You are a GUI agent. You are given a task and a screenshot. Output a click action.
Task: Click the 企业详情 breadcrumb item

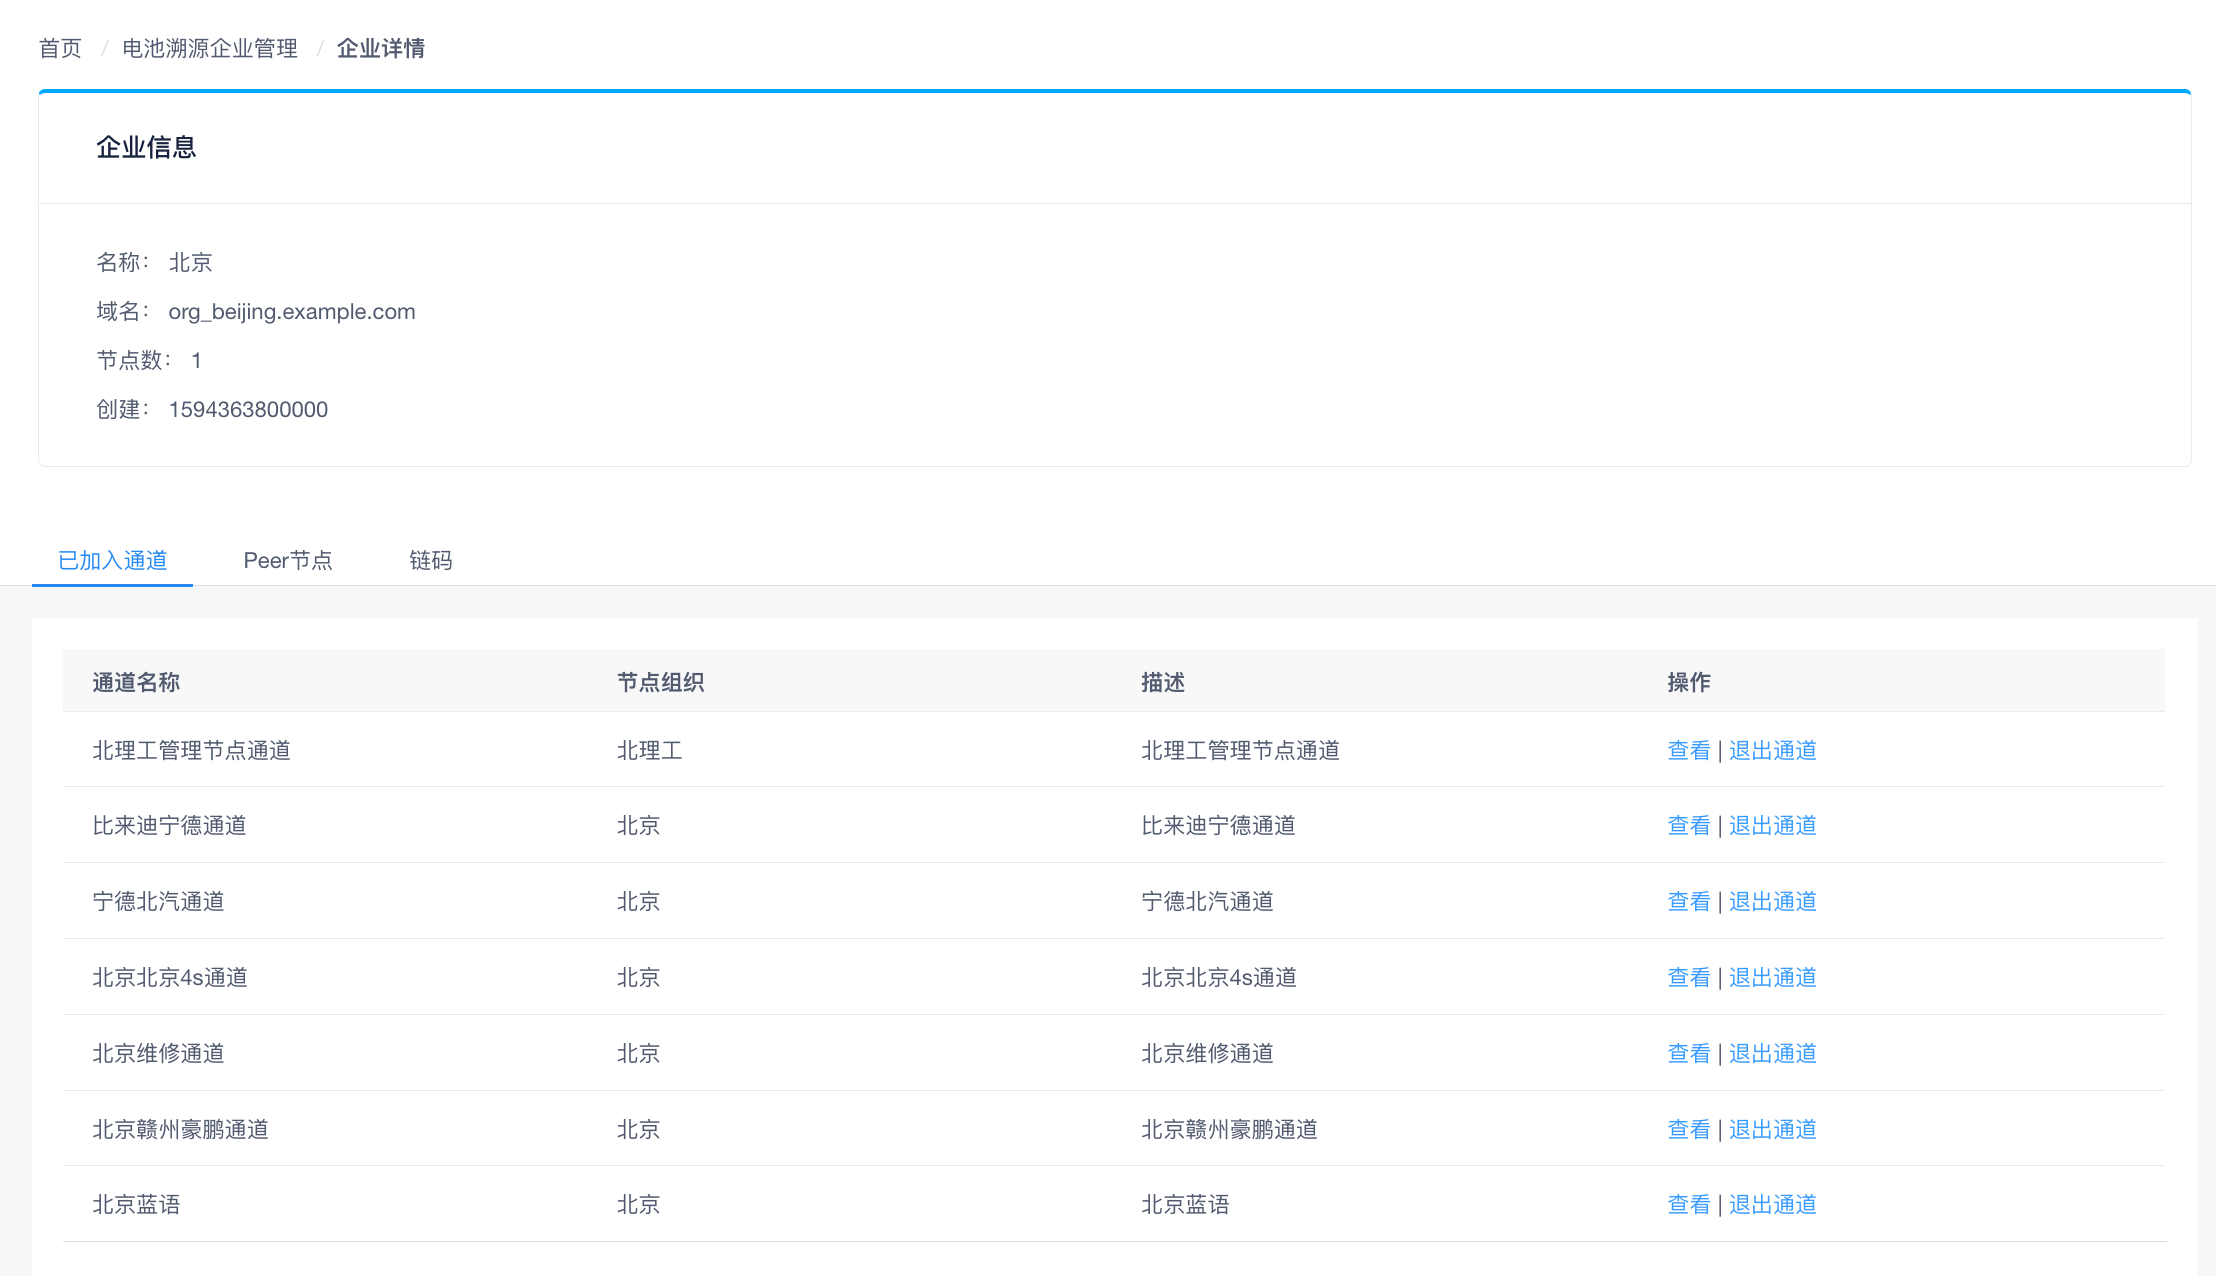tap(381, 48)
